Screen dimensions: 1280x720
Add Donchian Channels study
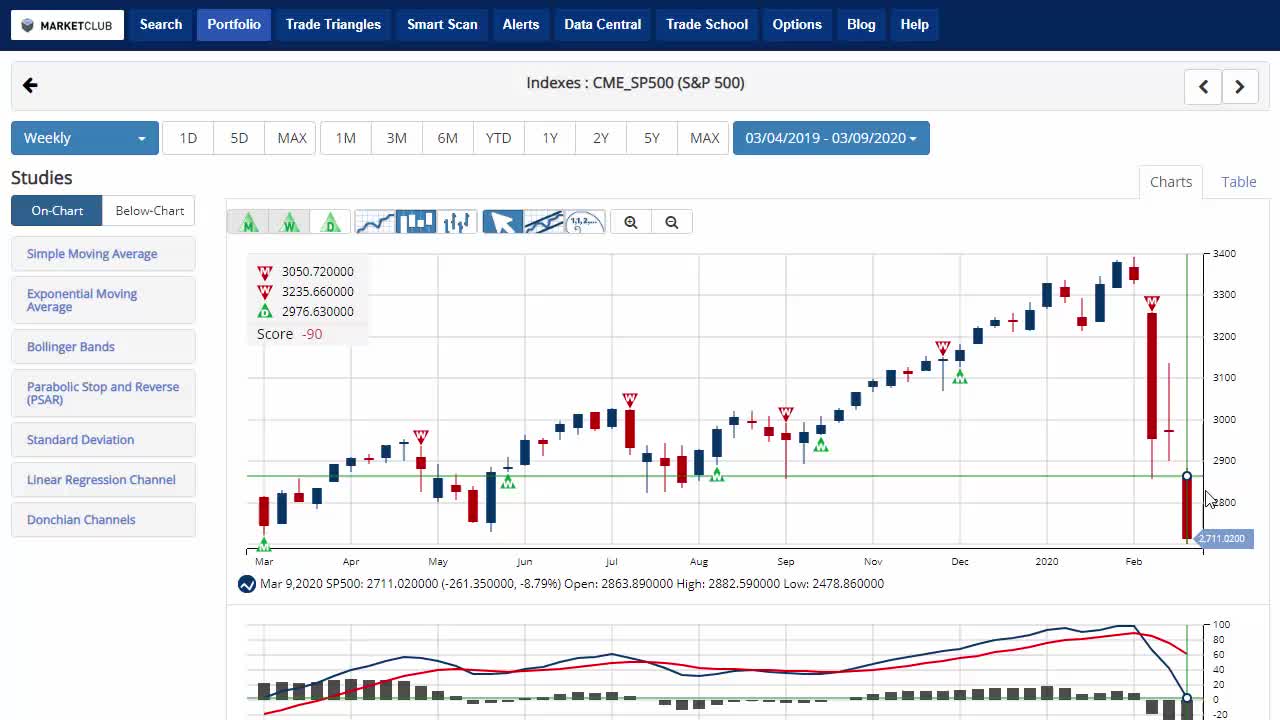click(x=103, y=520)
